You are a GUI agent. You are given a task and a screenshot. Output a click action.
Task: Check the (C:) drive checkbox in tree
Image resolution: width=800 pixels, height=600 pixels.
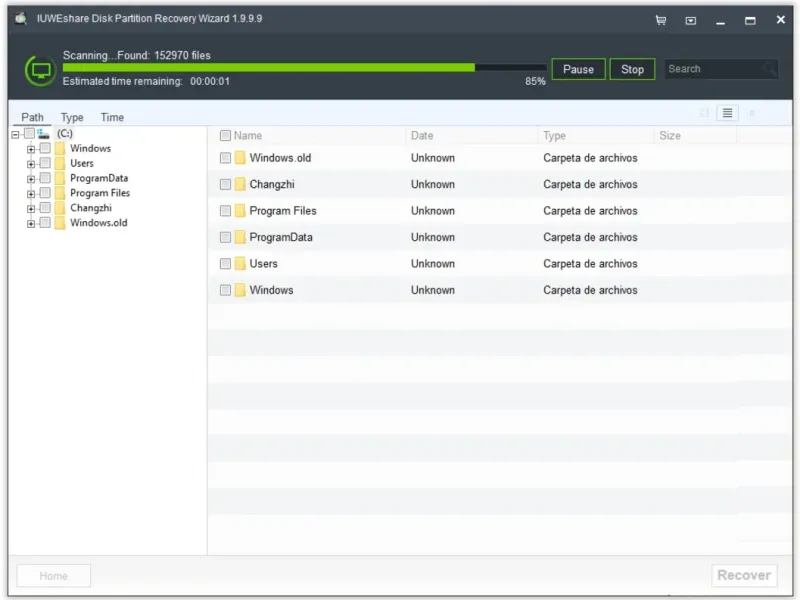pos(30,134)
